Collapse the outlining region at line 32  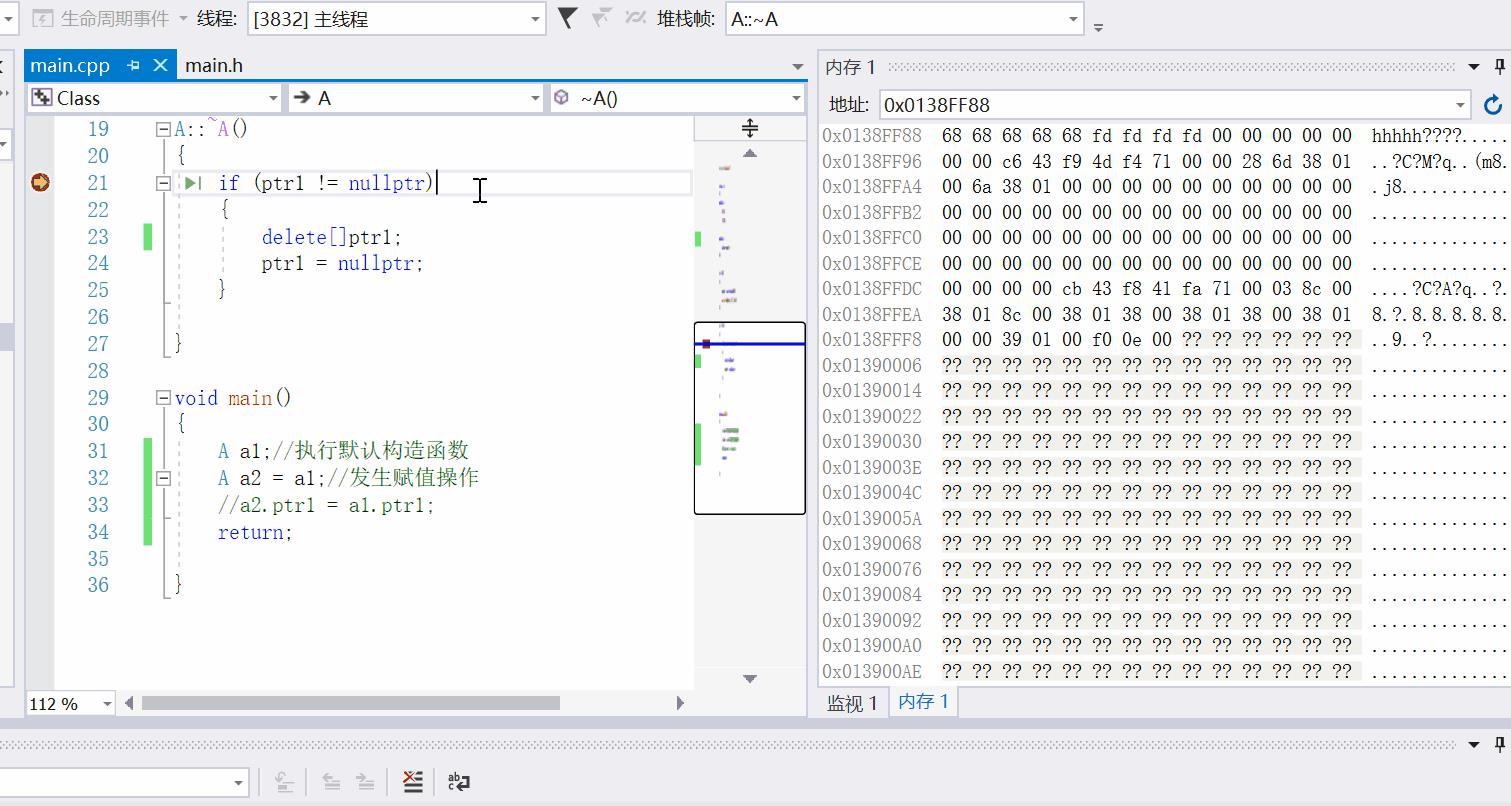(163, 478)
